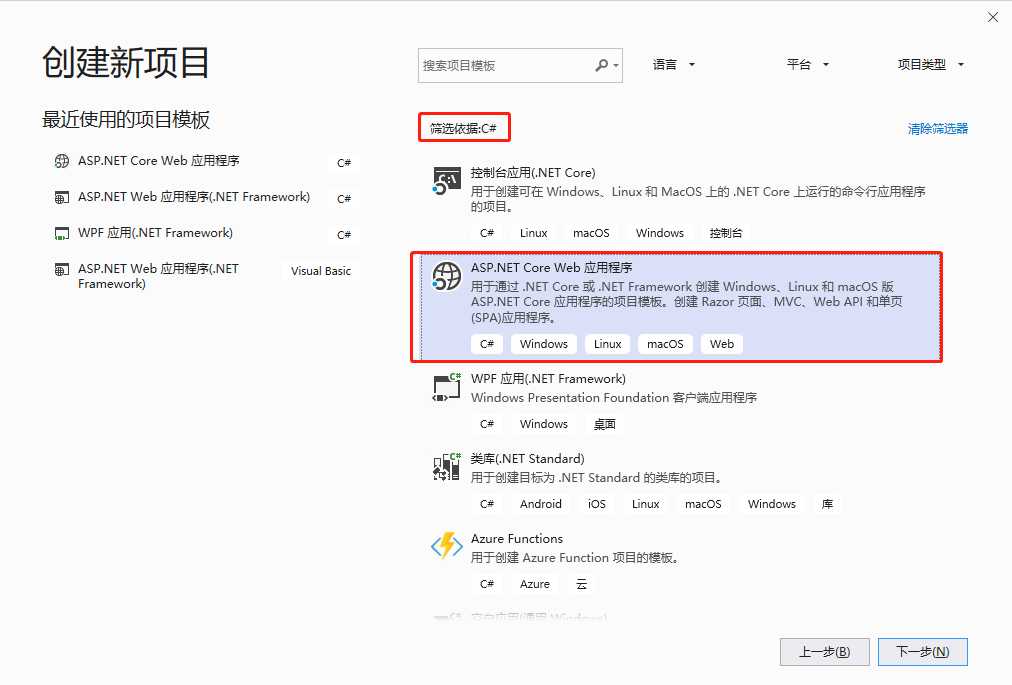Viewport: 1012px width, 685px height.
Task: Open the 平台 platform filter dropdown
Action: pyautogui.click(x=807, y=65)
